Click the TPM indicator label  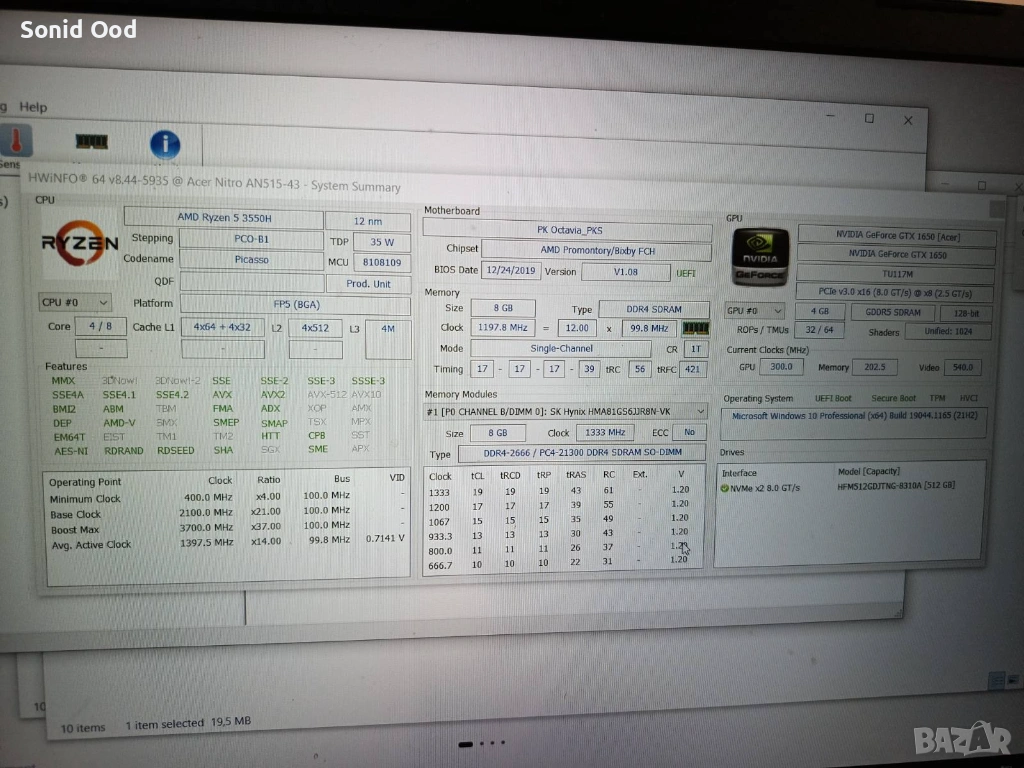click(x=937, y=398)
